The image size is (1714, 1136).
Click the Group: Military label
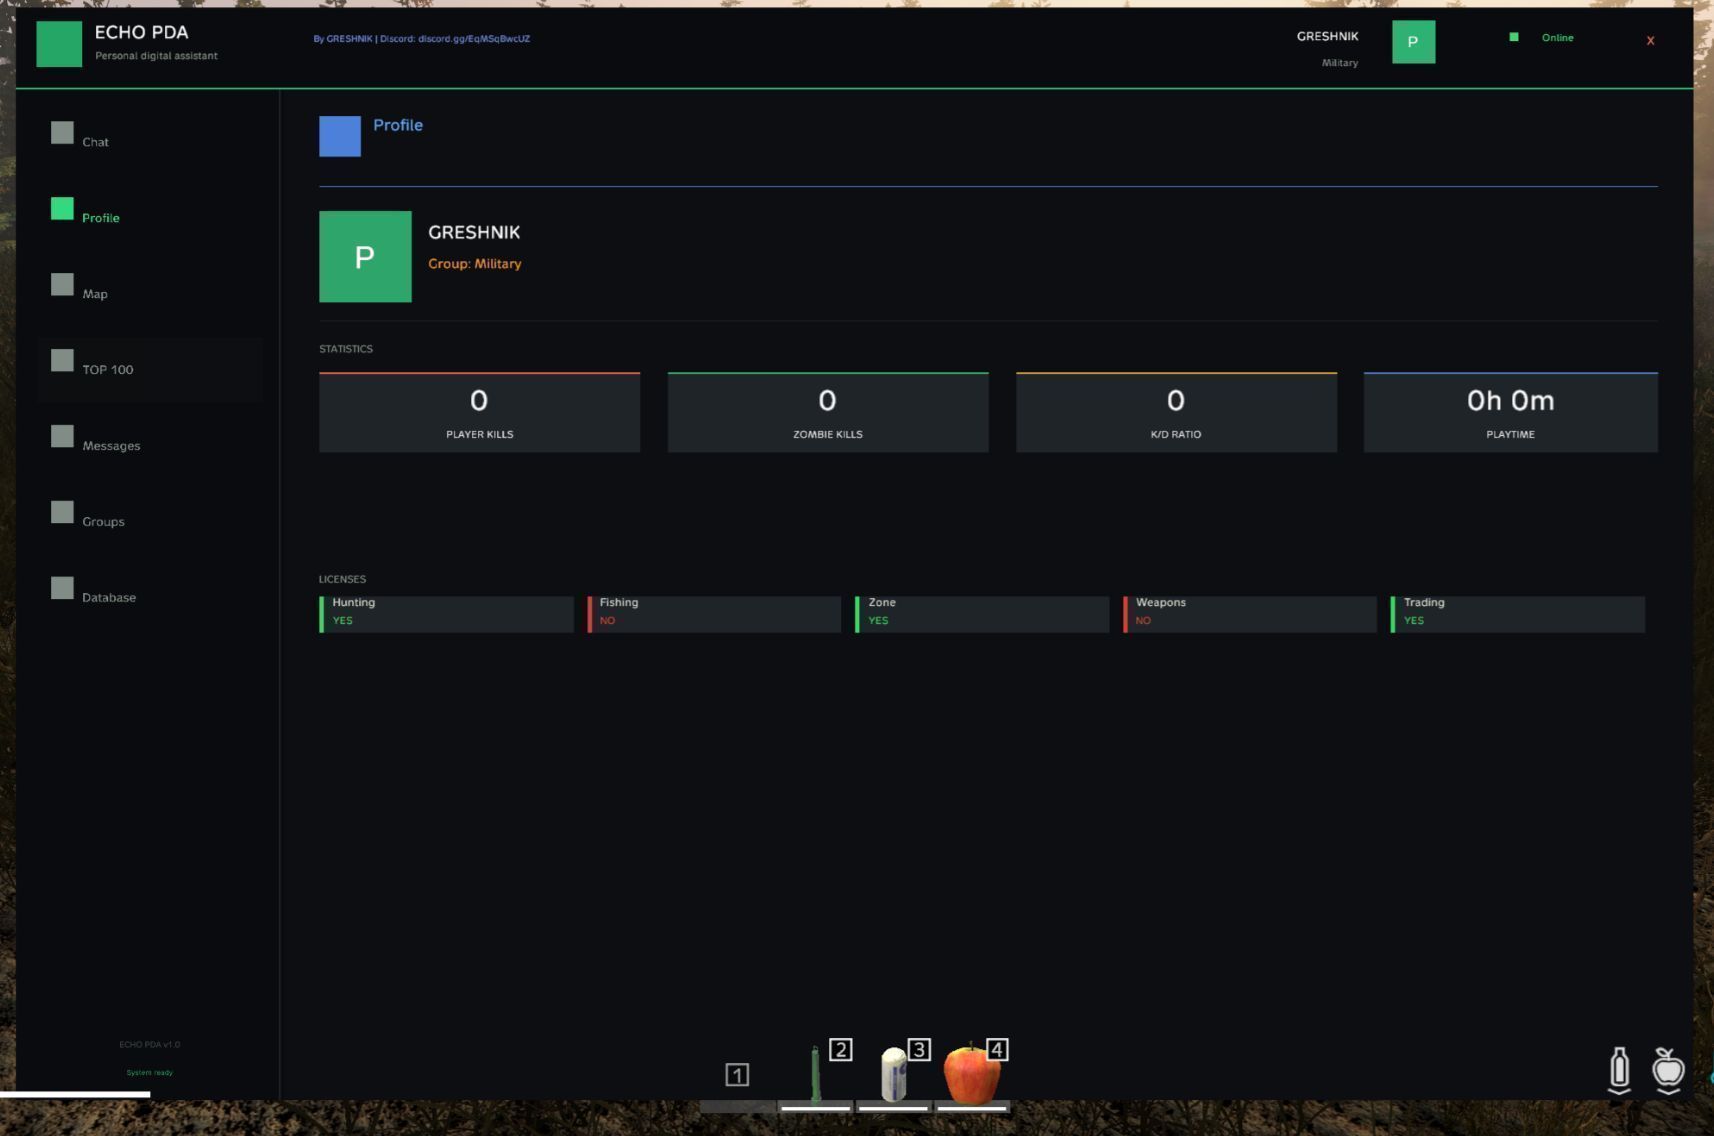475,264
